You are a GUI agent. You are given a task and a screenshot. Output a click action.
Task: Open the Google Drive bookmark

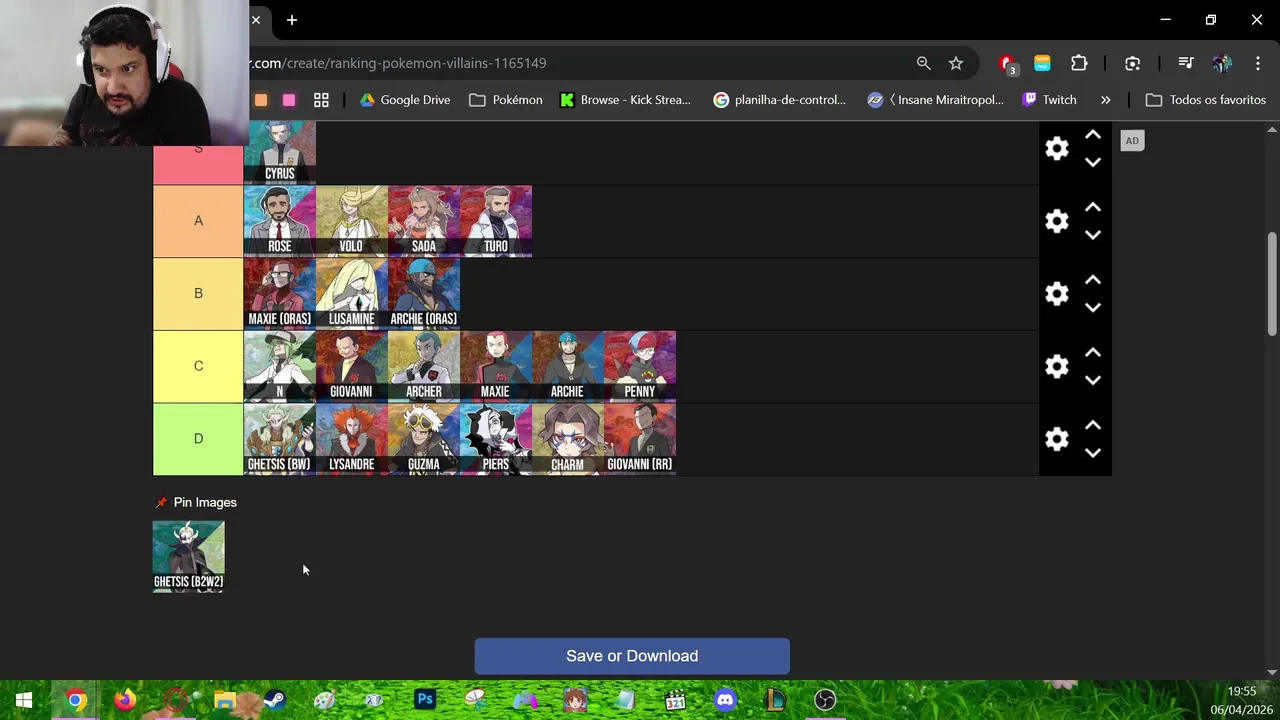[405, 100]
